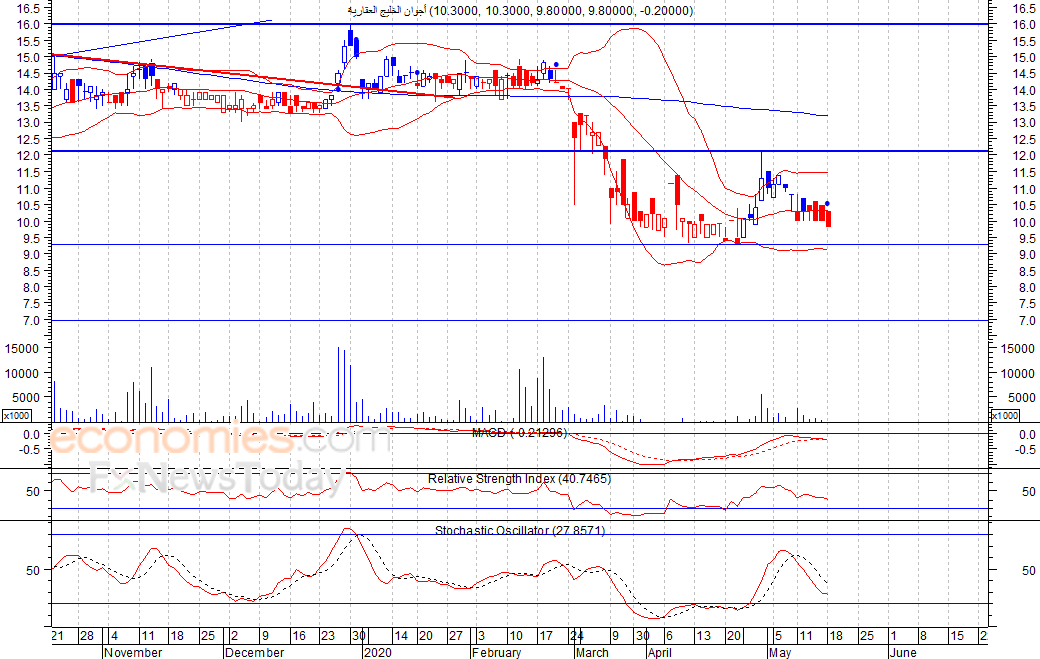Viewport: 1040px width, 659px height.
Task: Click the Relative Strength Index label
Action: (519, 479)
